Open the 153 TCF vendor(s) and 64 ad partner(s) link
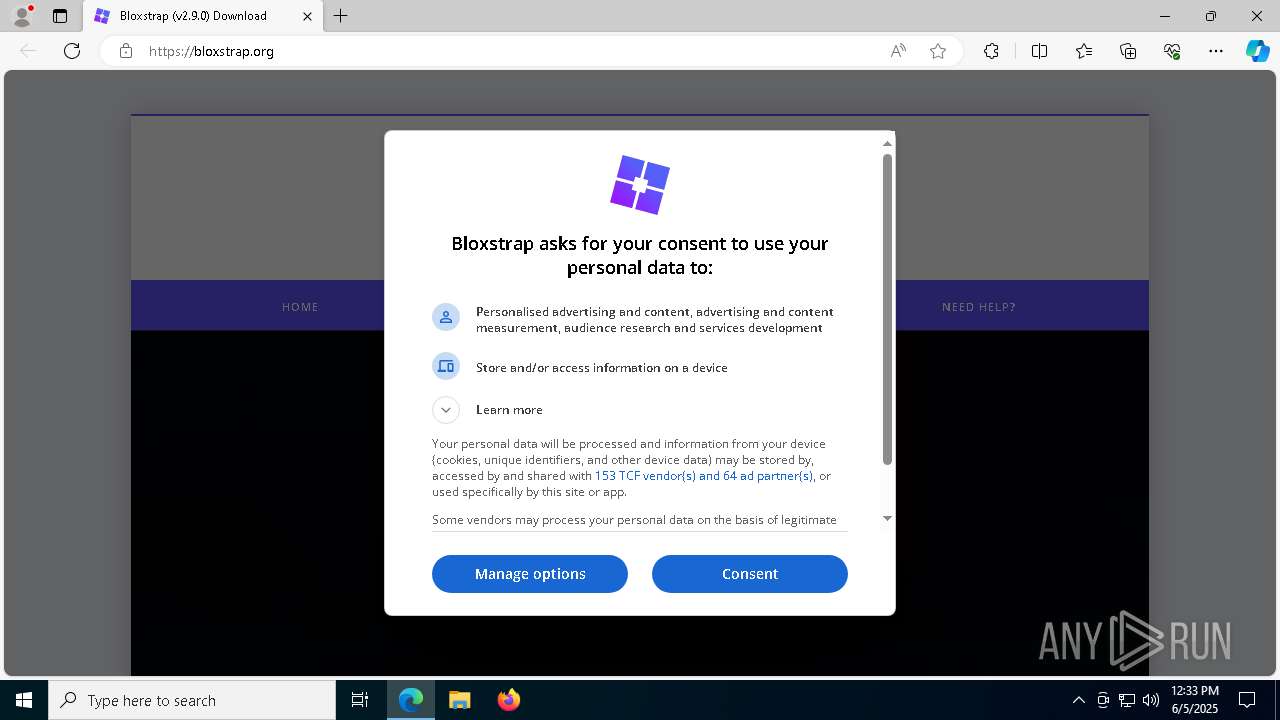The width and height of the screenshot is (1280, 720). [x=704, y=476]
